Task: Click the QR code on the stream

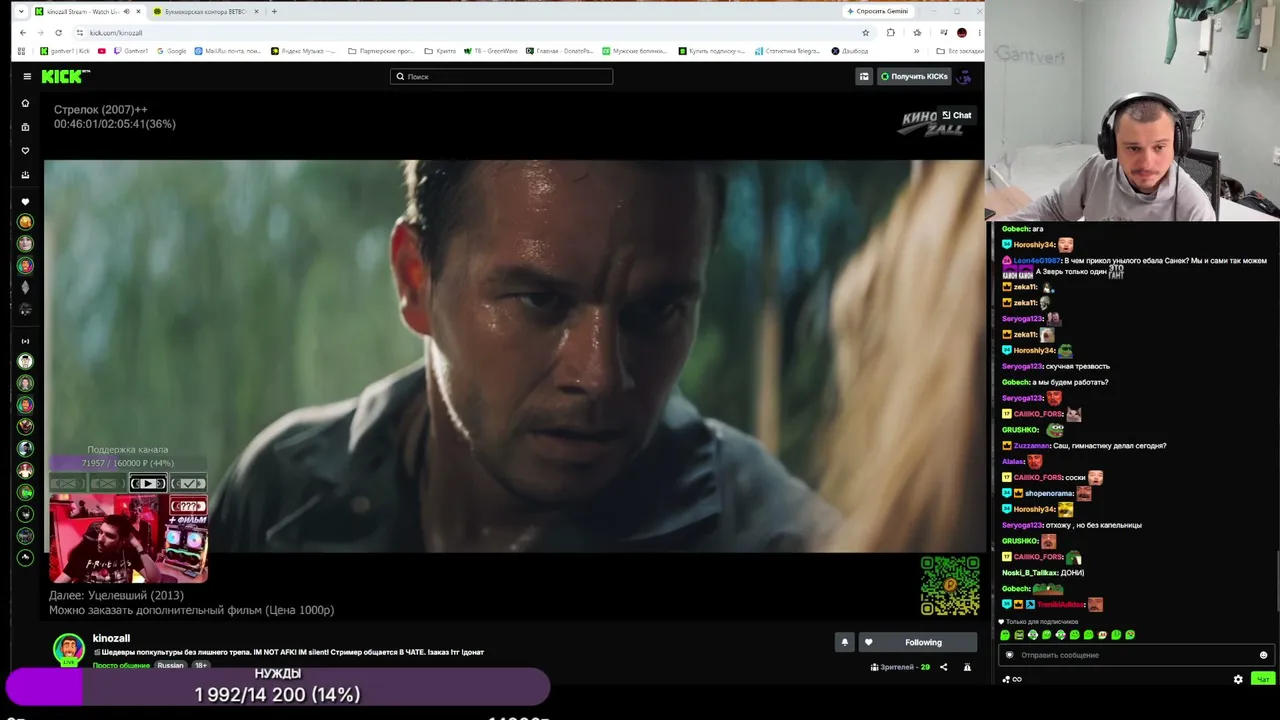Action: (x=950, y=586)
